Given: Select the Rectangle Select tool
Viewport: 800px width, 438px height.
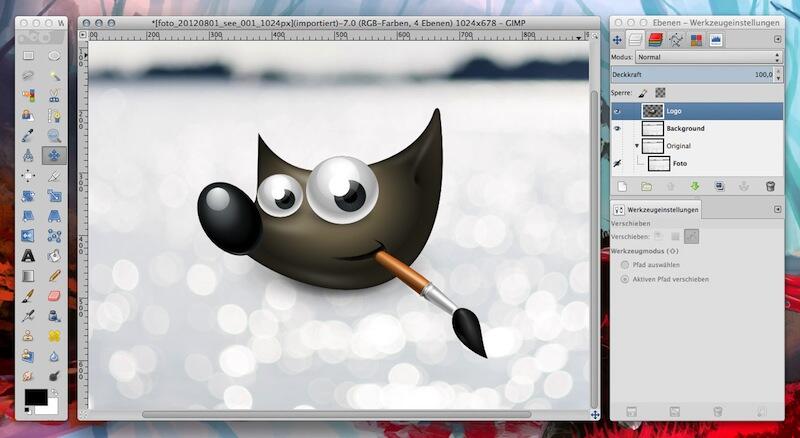Looking at the screenshot, I should [28, 56].
